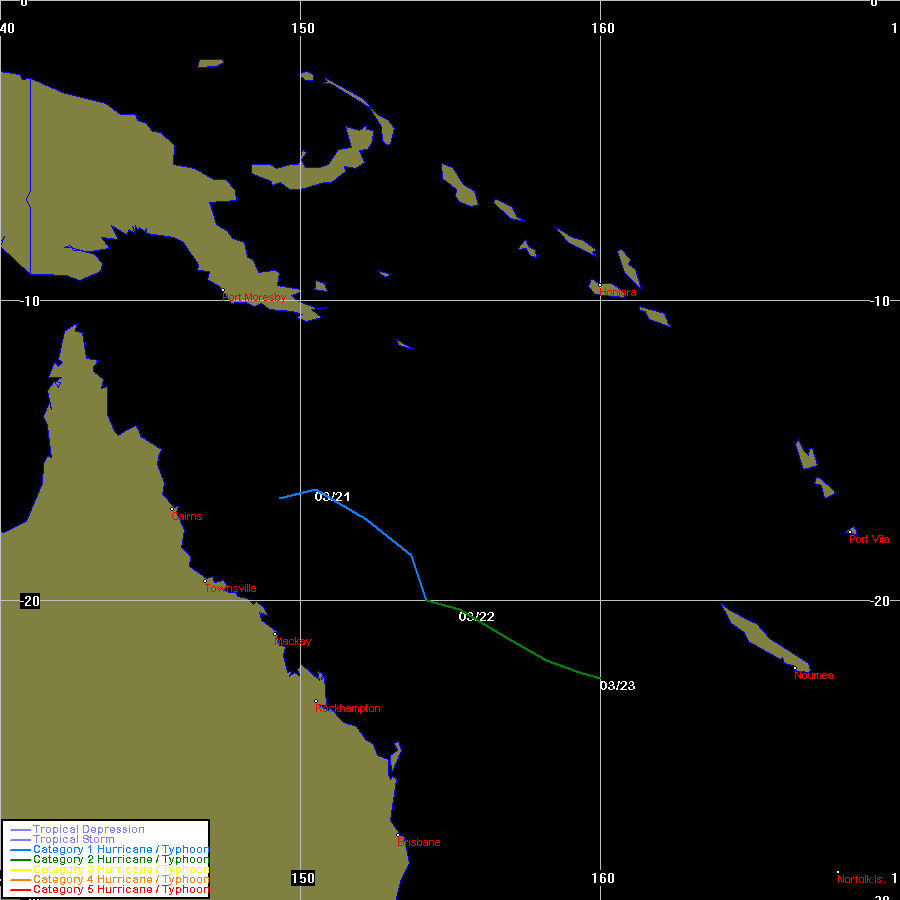Click the -20 latitude label on left
Image resolution: width=900 pixels, height=900 pixels.
pos(30,601)
